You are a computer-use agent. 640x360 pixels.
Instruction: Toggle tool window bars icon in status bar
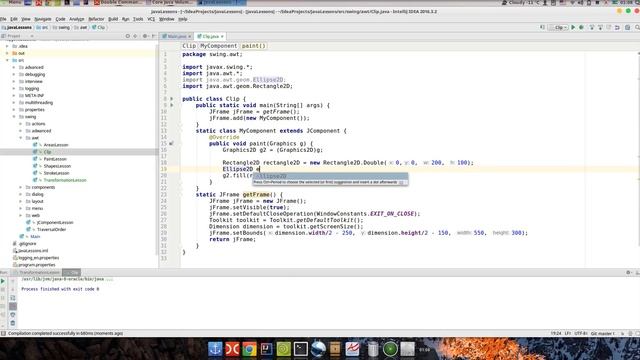click(x=3, y=333)
